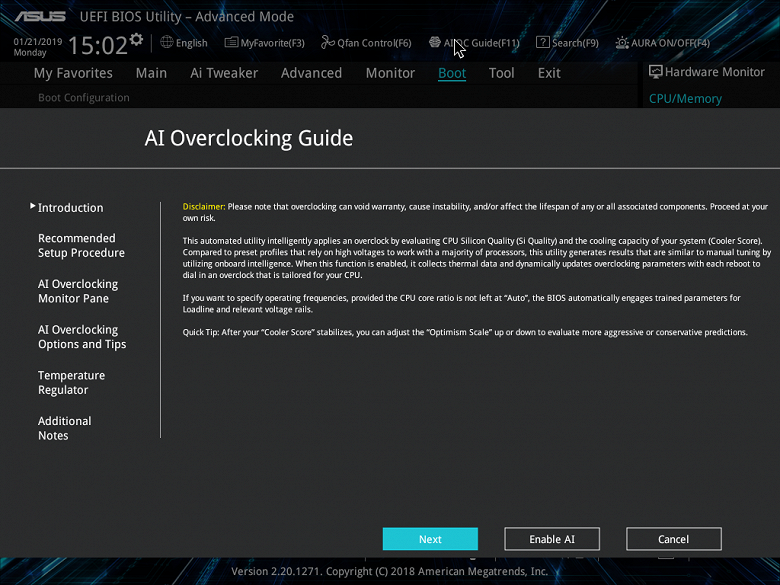Screen dimensions: 780x585
Task: Click the AURA ON/OFF light icon
Action: tap(622, 43)
